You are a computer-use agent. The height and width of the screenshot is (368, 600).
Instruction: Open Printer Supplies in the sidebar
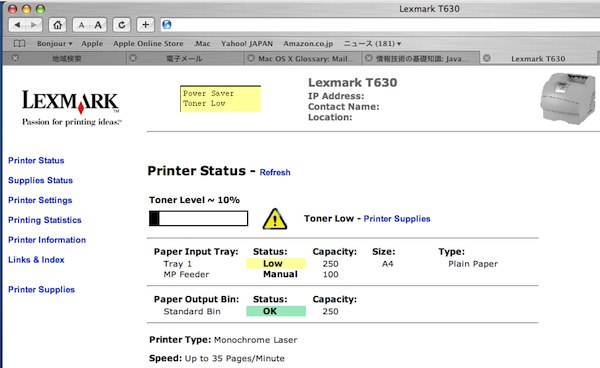click(x=41, y=290)
